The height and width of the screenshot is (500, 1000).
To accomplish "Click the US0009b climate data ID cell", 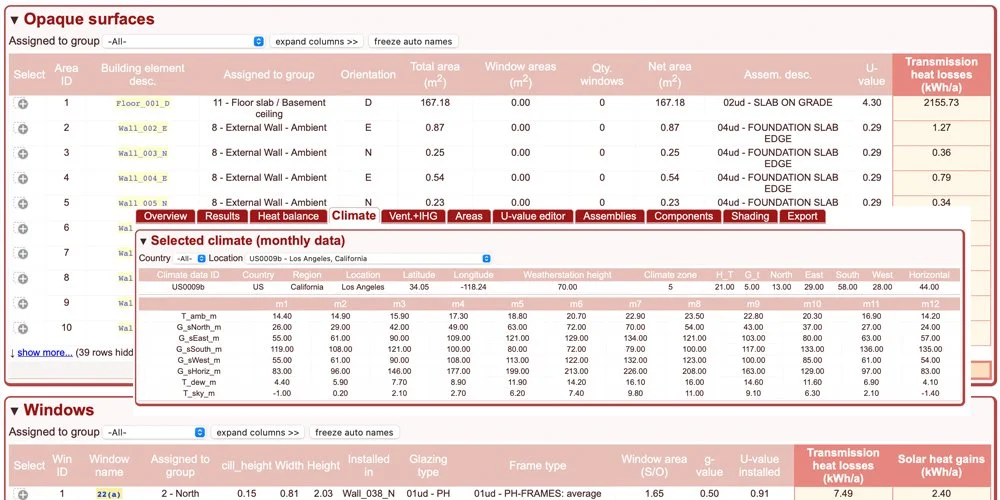I will pos(188,287).
